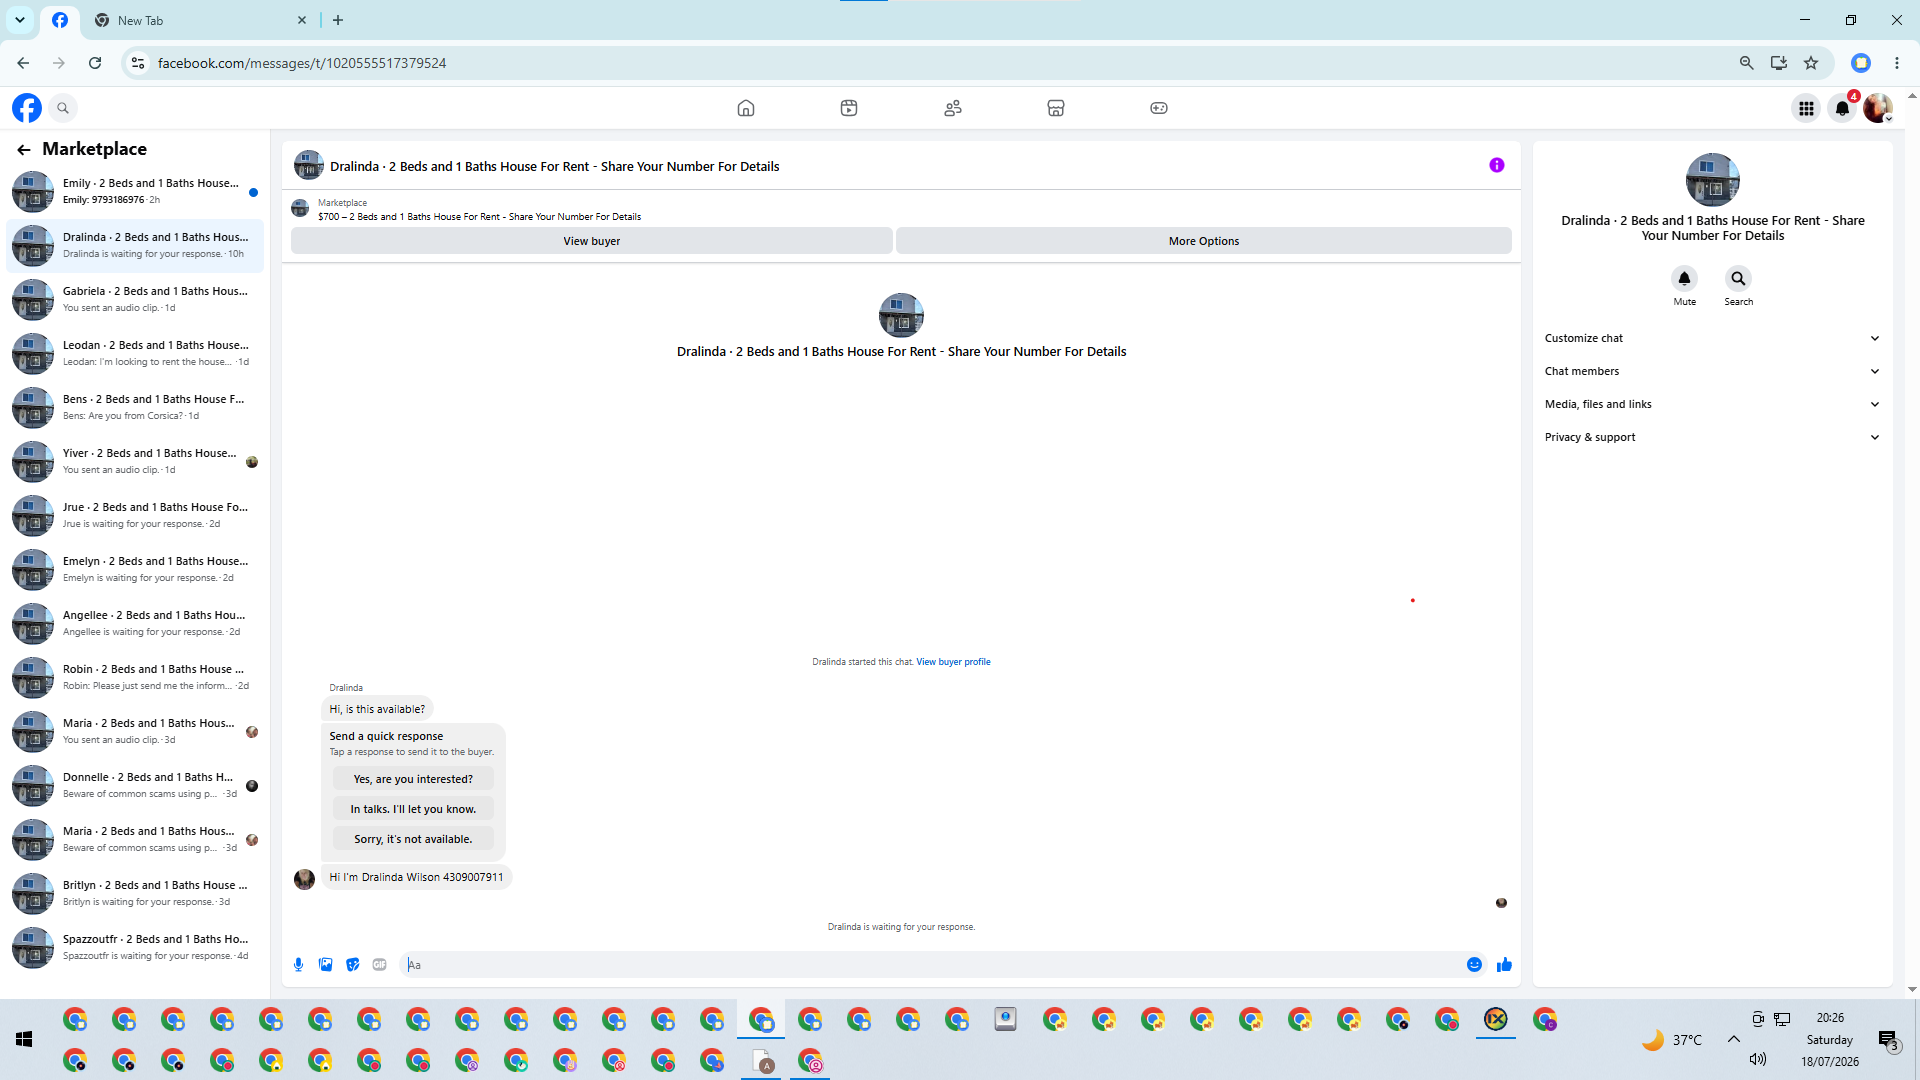Image resolution: width=1920 pixels, height=1080 pixels.
Task: Click Dralinda's message 'Hi I'm Dralinda Wilson 4309007911'
Action: [416, 877]
